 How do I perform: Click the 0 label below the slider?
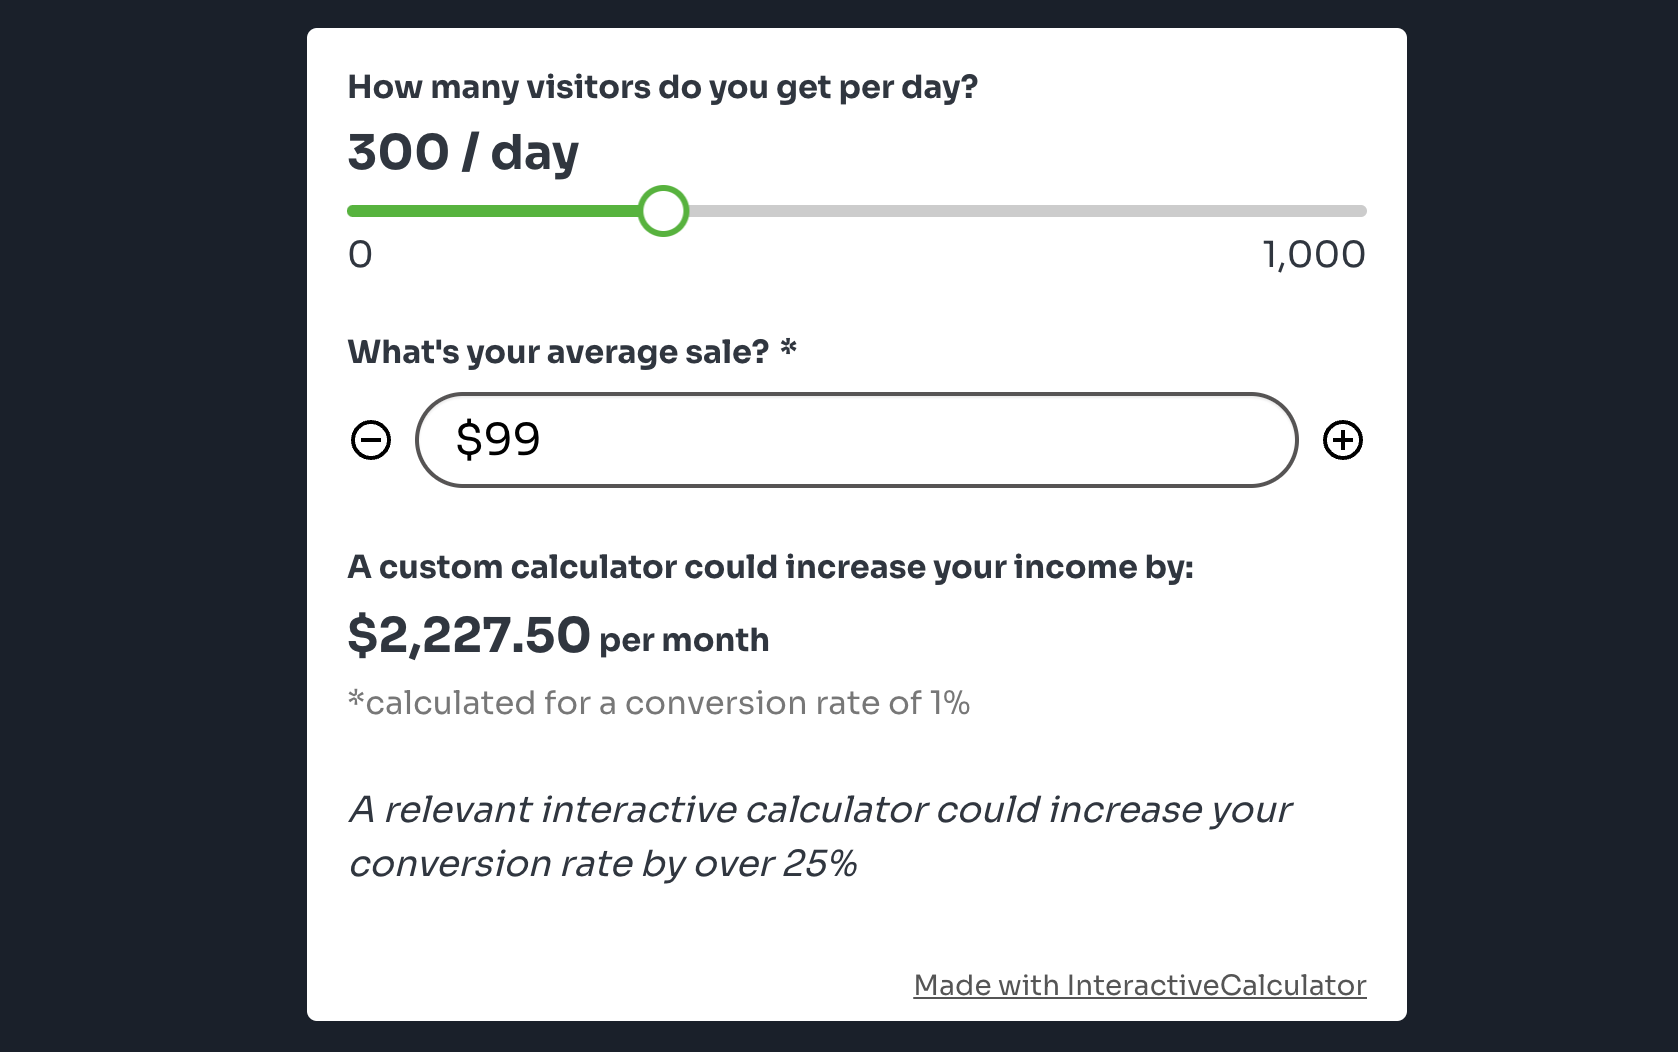(360, 254)
